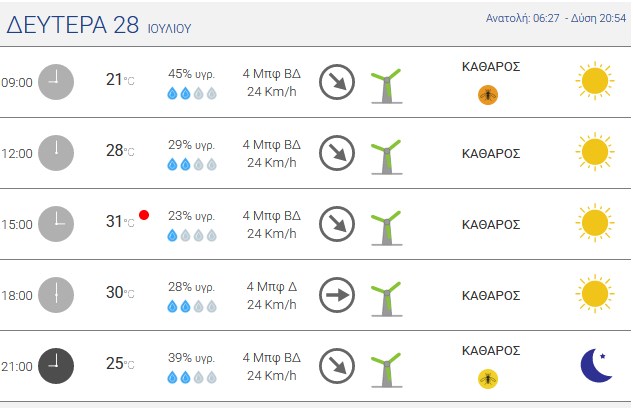
Task: Click the 4 Μπφ Δ wind text
Action: tap(272, 287)
